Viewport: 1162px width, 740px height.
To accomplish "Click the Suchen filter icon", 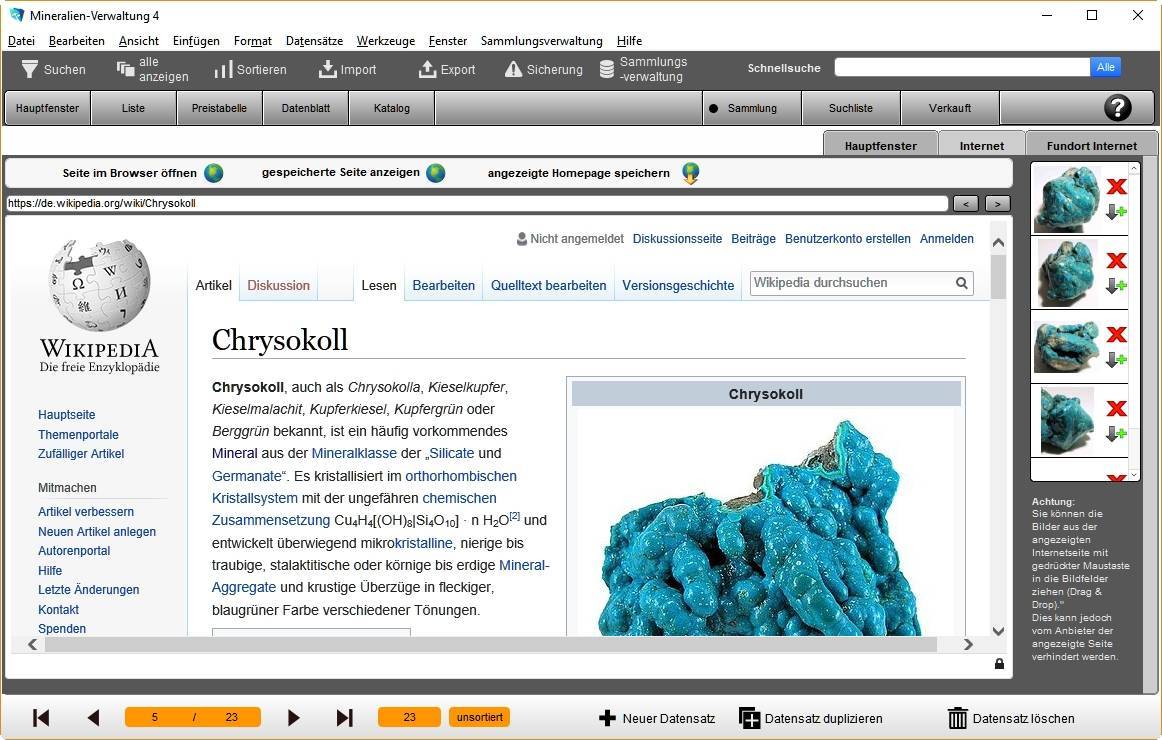I will 30,69.
